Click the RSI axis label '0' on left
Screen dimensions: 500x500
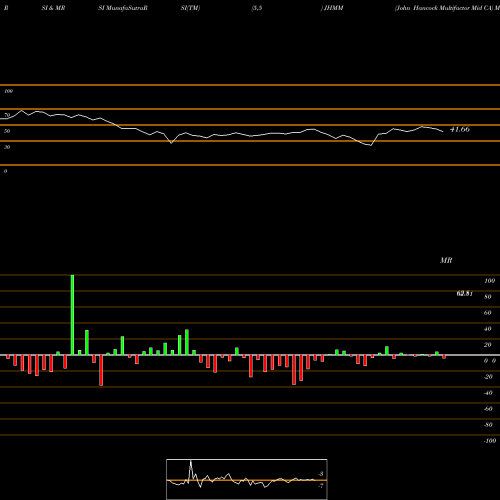[x=5, y=171]
